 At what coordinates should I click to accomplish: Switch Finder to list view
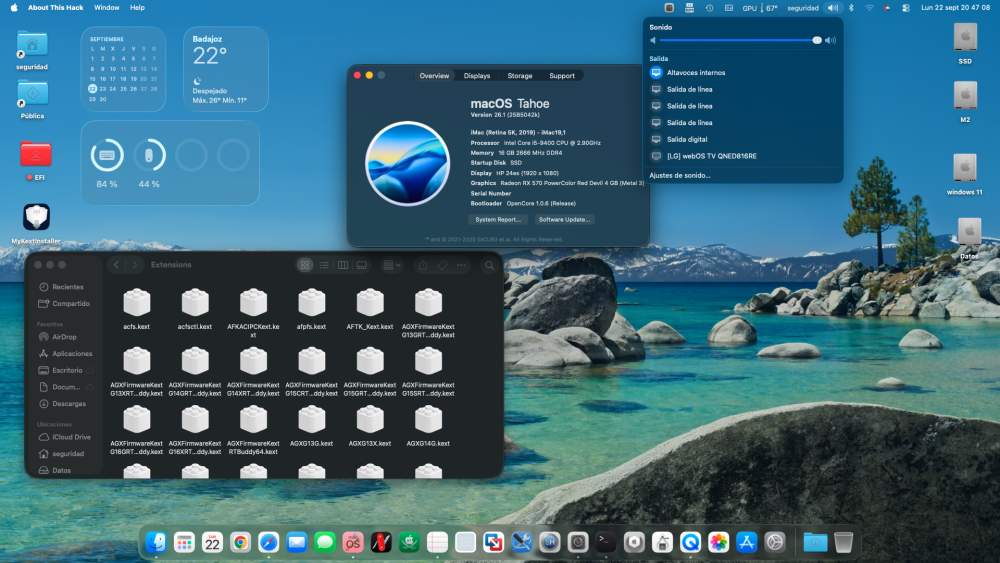(324, 265)
